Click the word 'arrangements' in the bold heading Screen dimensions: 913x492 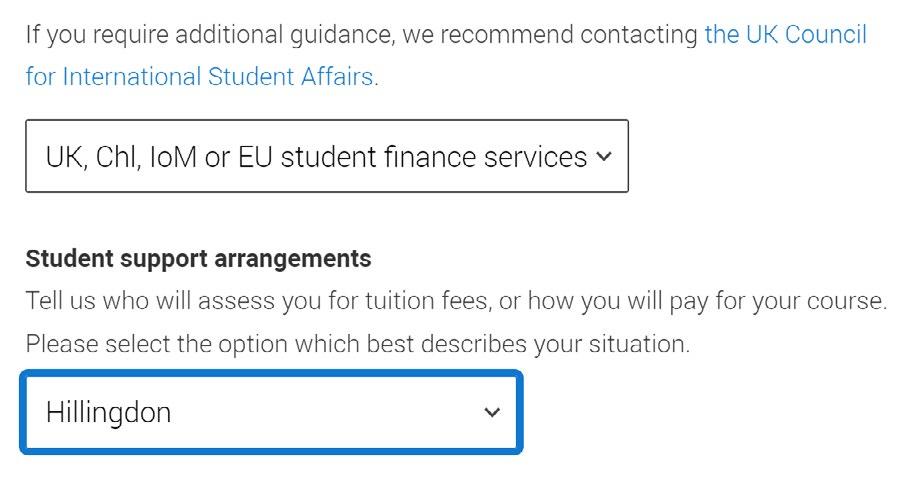(x=292, y=259)
